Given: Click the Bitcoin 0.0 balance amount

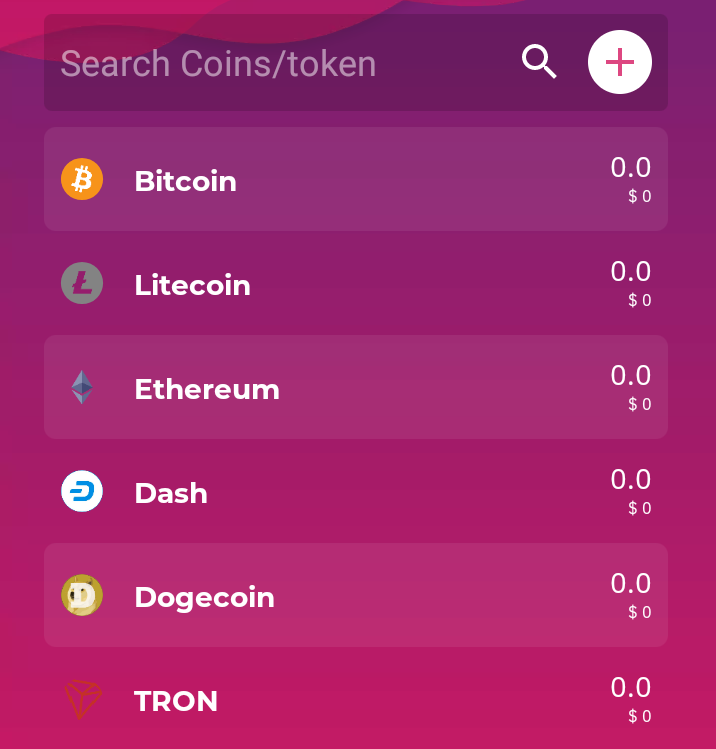Looking at the screenshot, I should tap(631, 168).
